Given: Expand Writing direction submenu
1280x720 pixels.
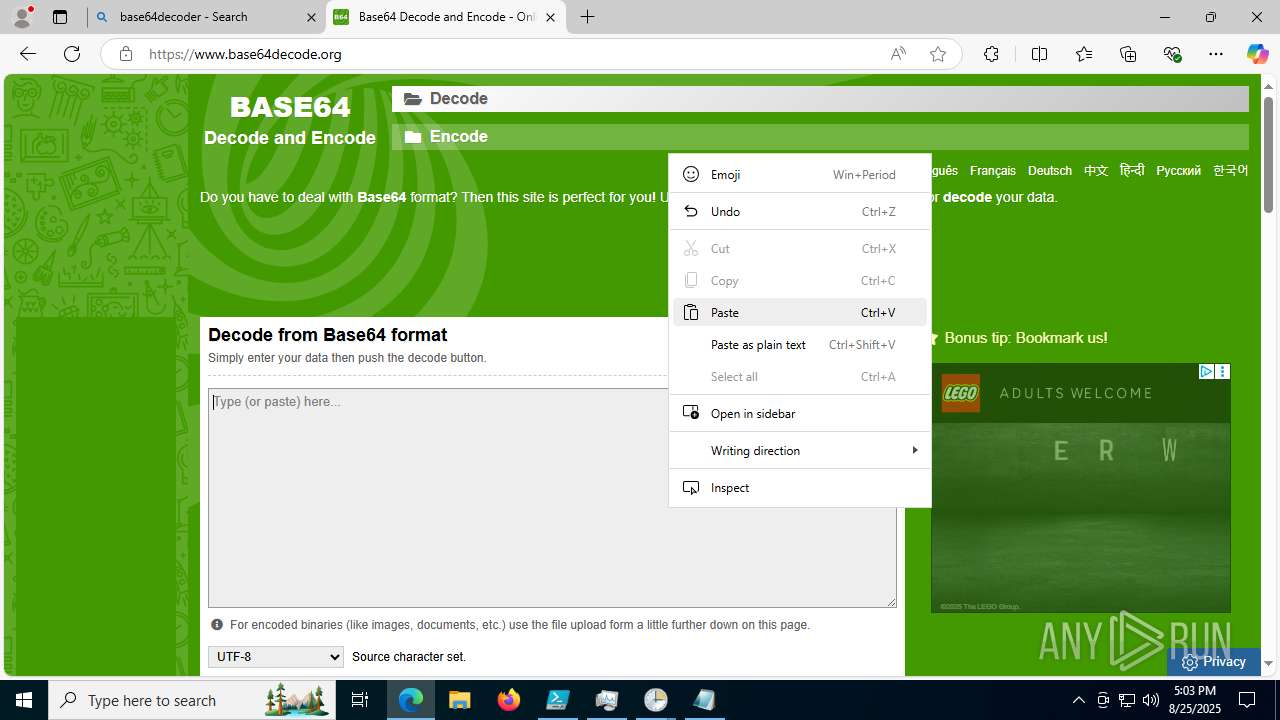Looking at the screenshot, I should pos(800,450).
